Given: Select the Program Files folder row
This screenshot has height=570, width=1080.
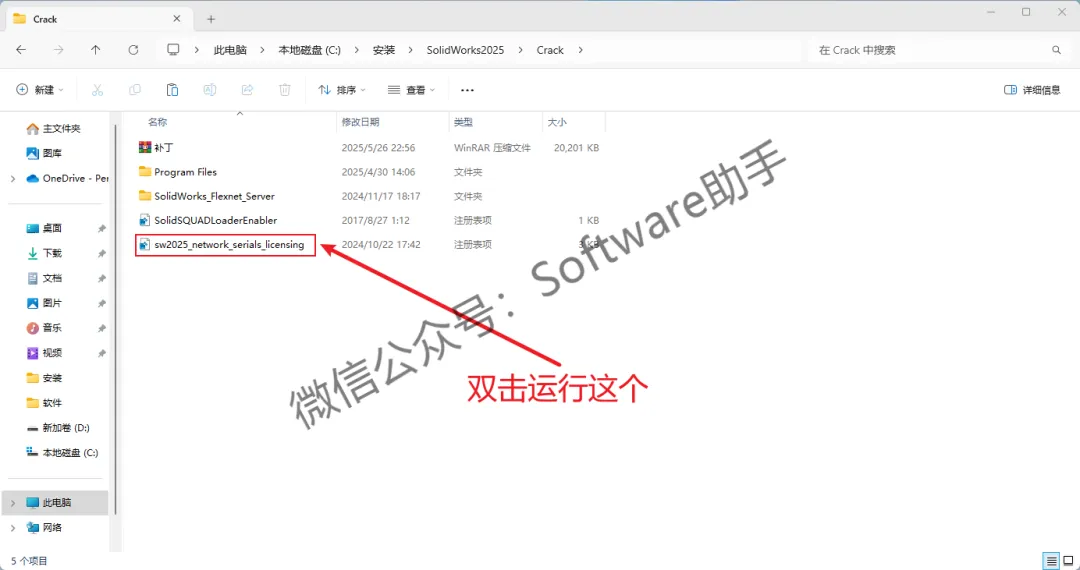Looking at the screenshot, I should (369, 171).
